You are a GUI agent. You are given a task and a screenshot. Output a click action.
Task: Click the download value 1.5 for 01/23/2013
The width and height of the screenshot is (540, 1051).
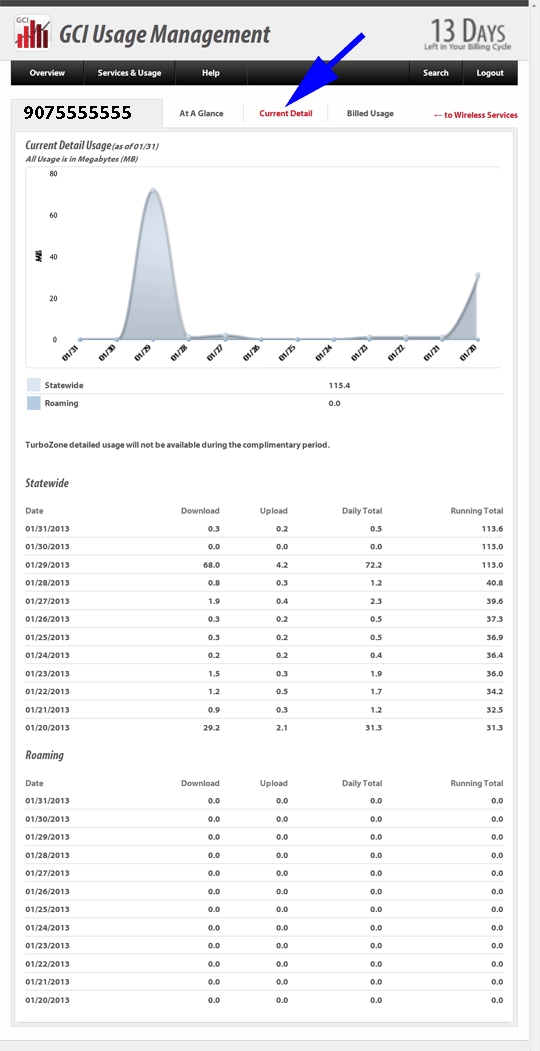pos(213,673)
